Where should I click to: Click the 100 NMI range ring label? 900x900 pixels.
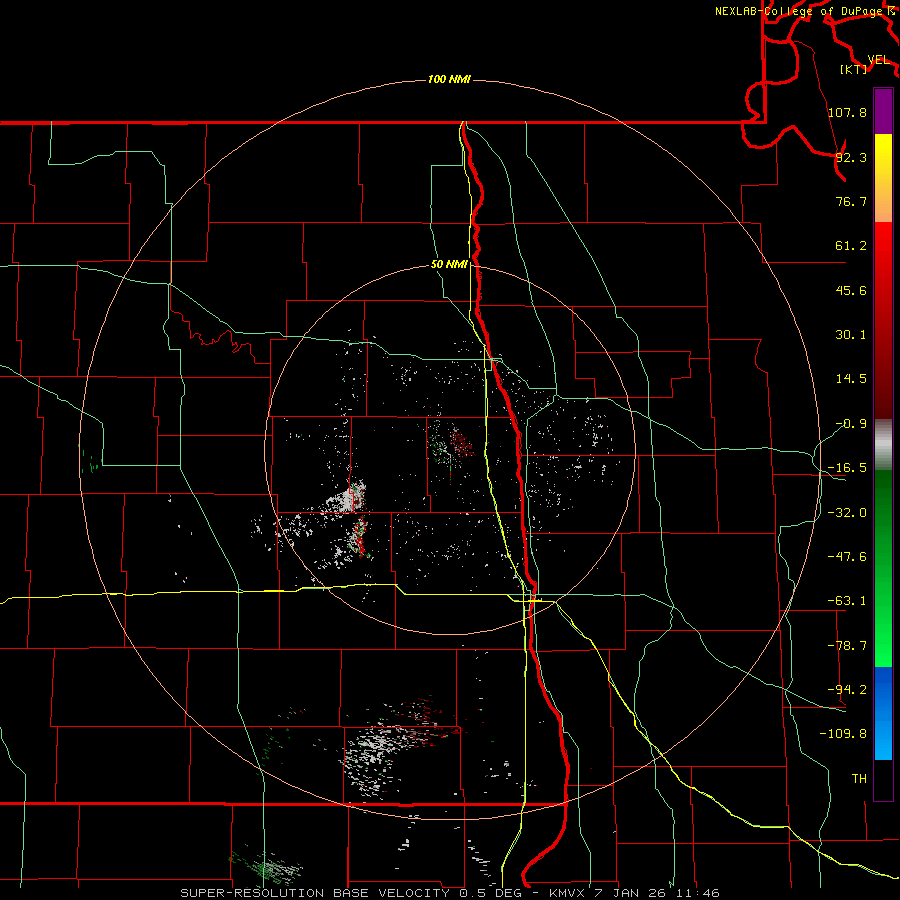[449, 79]
